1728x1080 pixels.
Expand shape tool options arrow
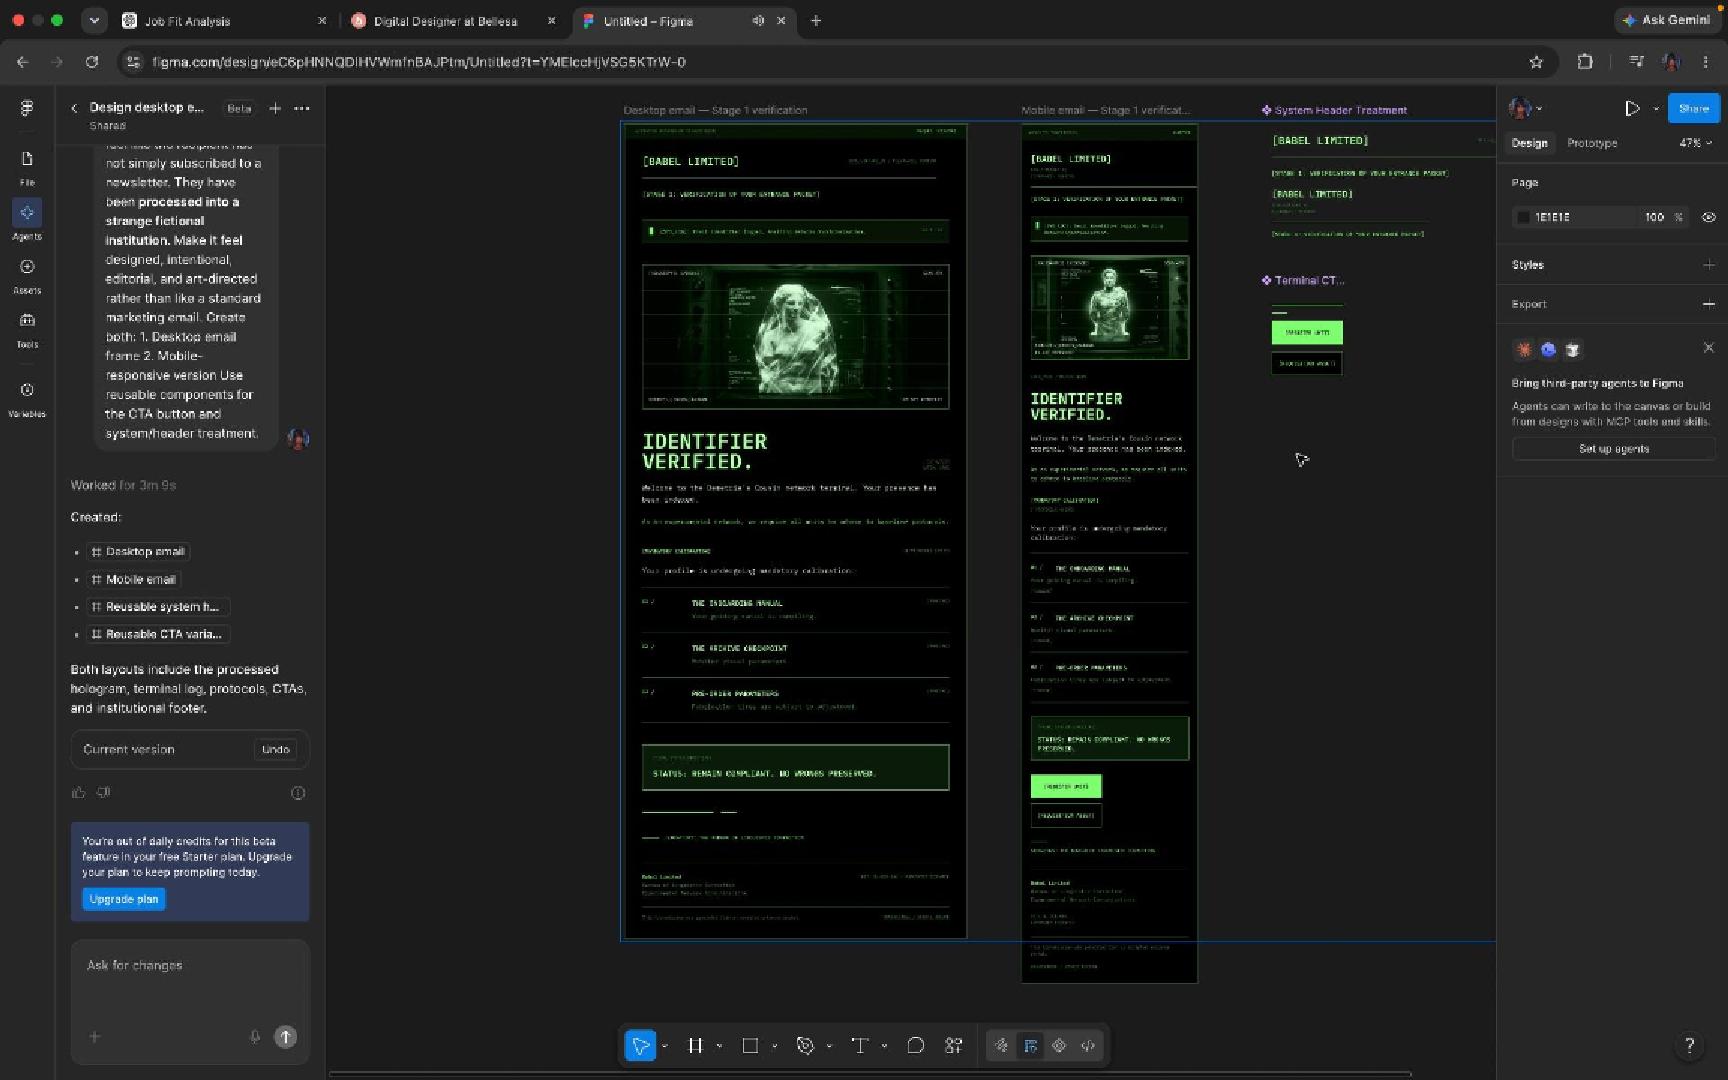coord(775,1046)
